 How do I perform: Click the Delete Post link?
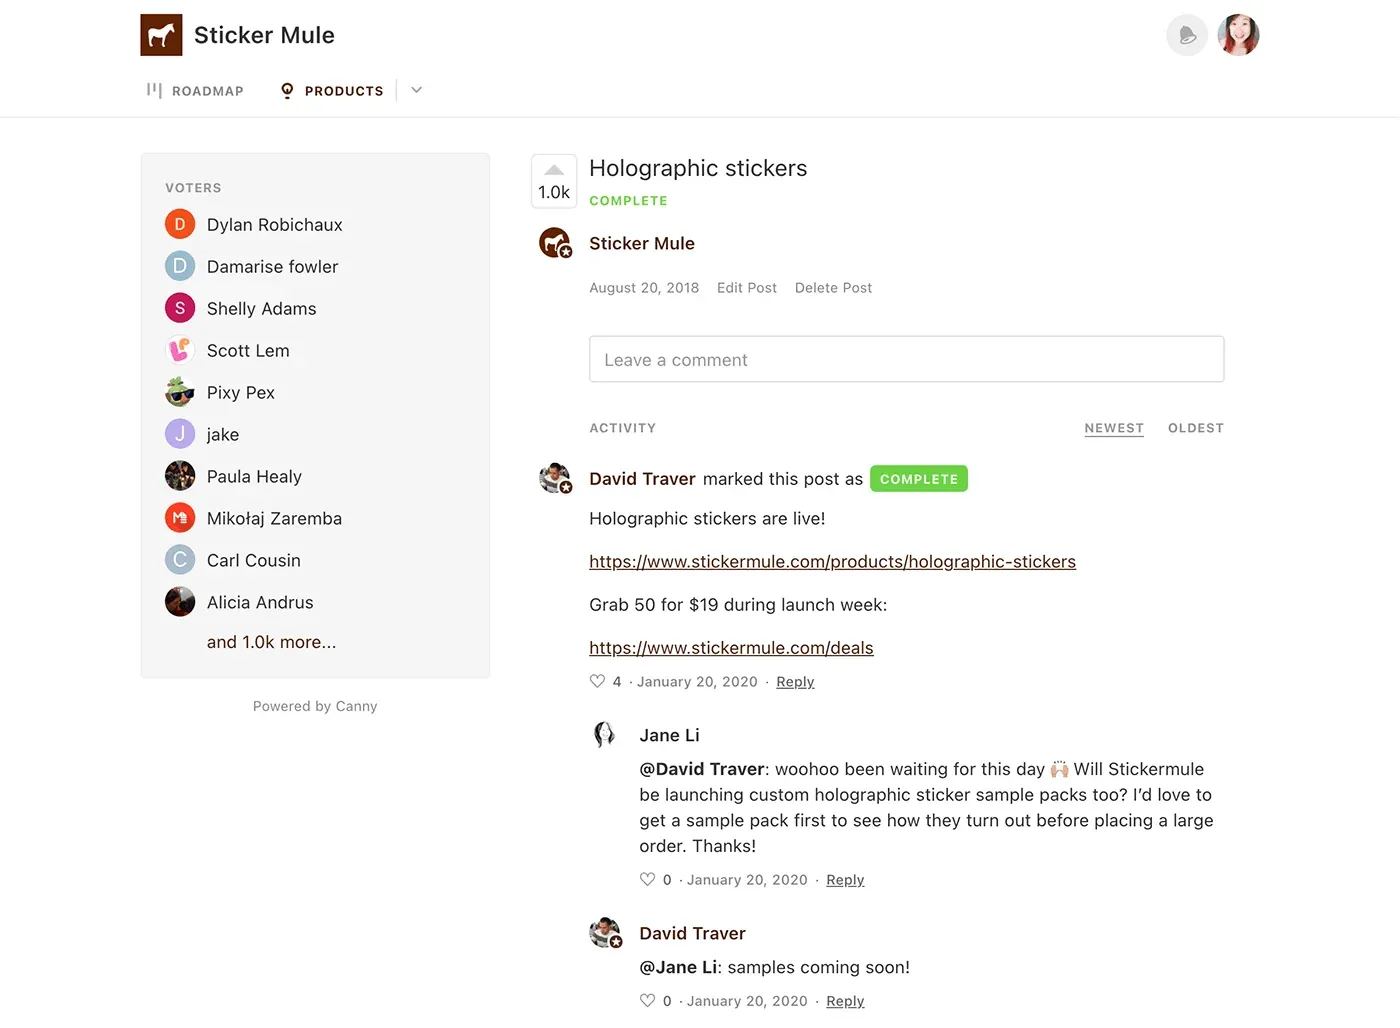coord(833,288)
